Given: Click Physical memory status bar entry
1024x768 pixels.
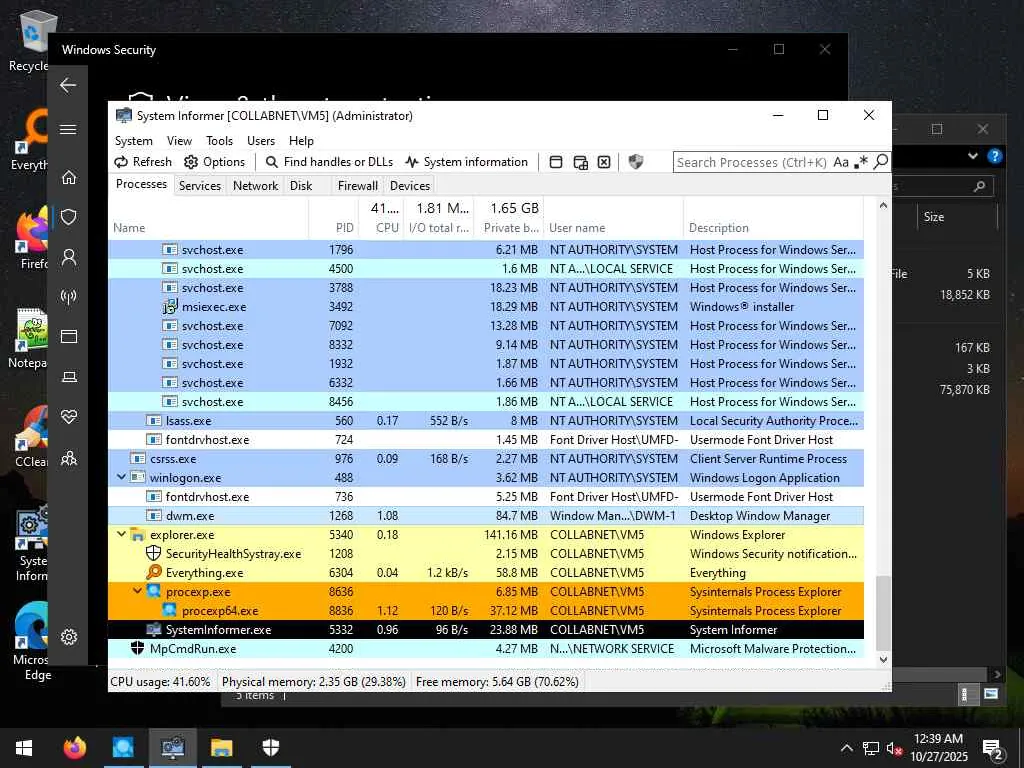Looking at the screenshot, I should (x=313, y=682).
